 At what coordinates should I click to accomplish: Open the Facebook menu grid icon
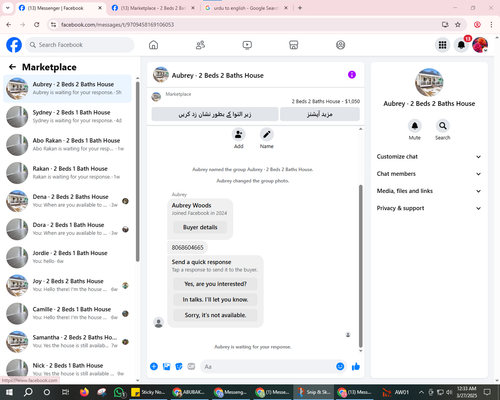pyautogui.click(x=442, y=45)
